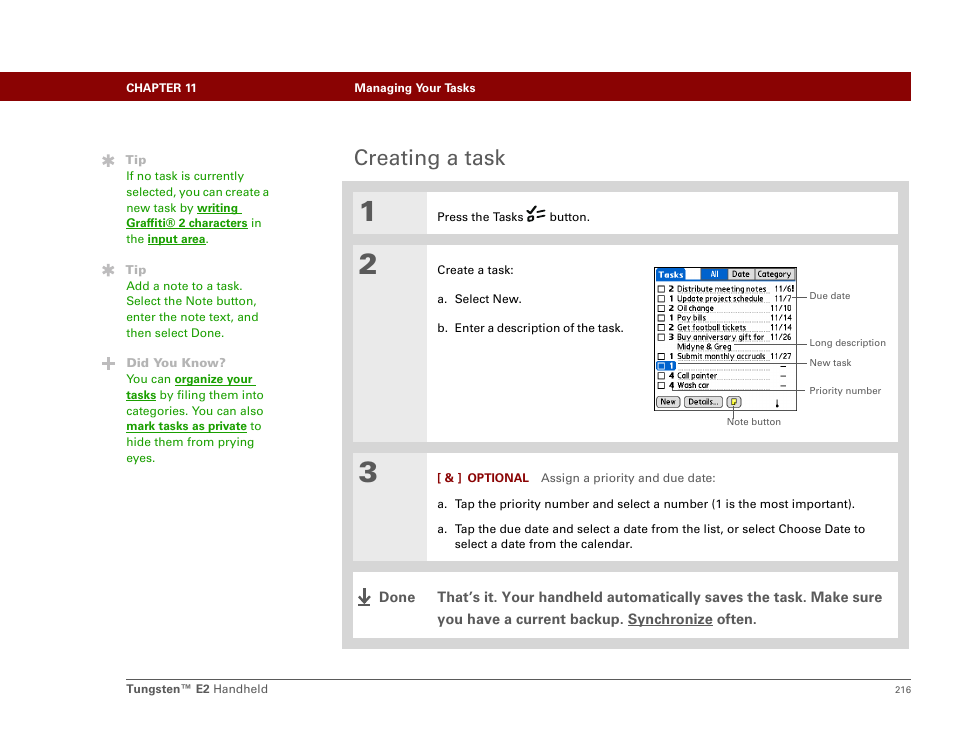The height and width of the screenshot is (738, 954).
Task: Open the 11/7 due date of Update project schedule
Action: [x=782, y=299]
